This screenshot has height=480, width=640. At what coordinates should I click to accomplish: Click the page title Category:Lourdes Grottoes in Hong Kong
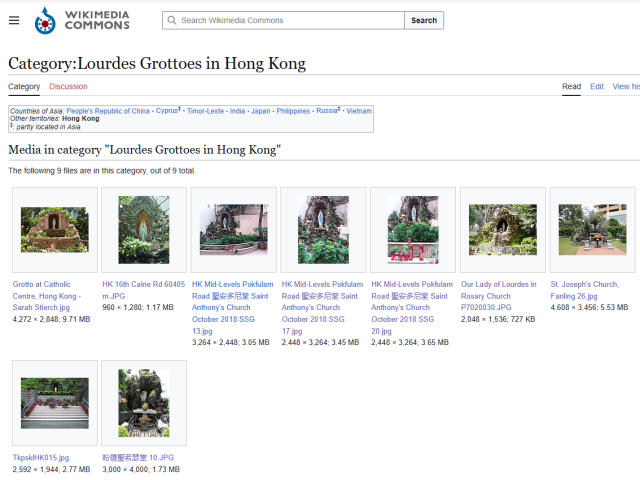[x=157, y=63]
